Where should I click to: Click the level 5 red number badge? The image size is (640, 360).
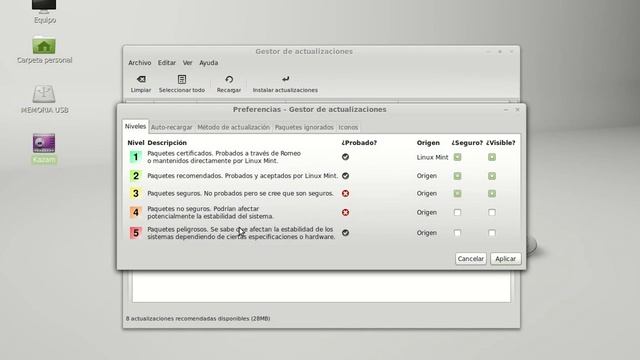point(136,233)
